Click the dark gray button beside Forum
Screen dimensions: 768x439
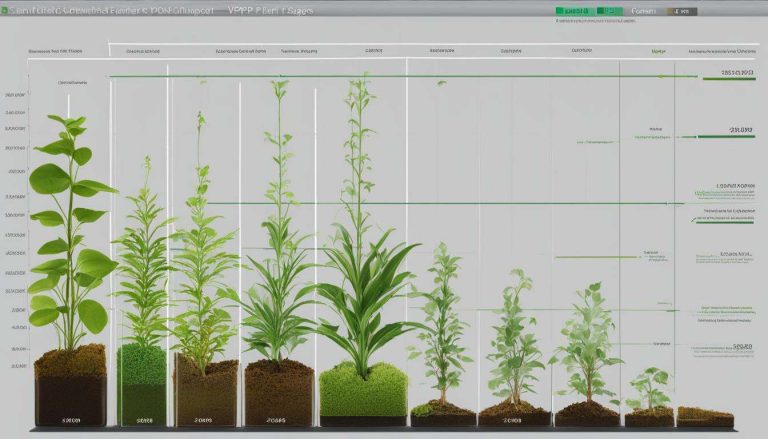click(681, 11)
